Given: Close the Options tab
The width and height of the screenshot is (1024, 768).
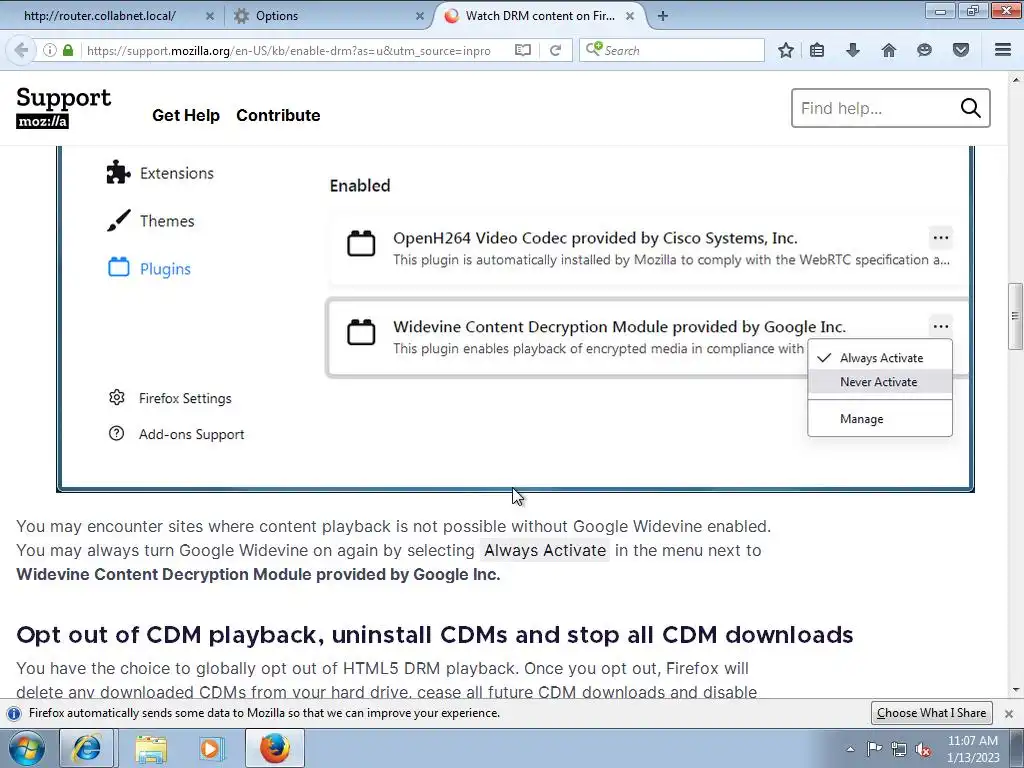Looking at the screenshot, I should pyautogui.click(x=420, y=16).
